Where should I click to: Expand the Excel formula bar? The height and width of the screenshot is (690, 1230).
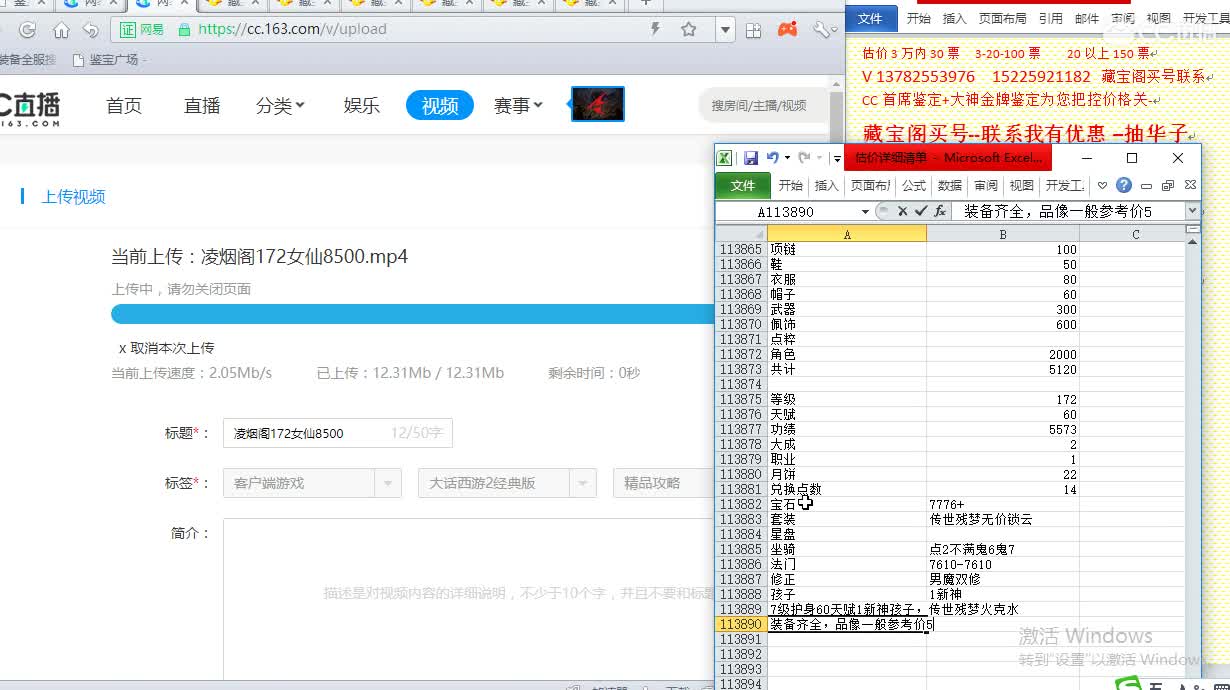1192,211
